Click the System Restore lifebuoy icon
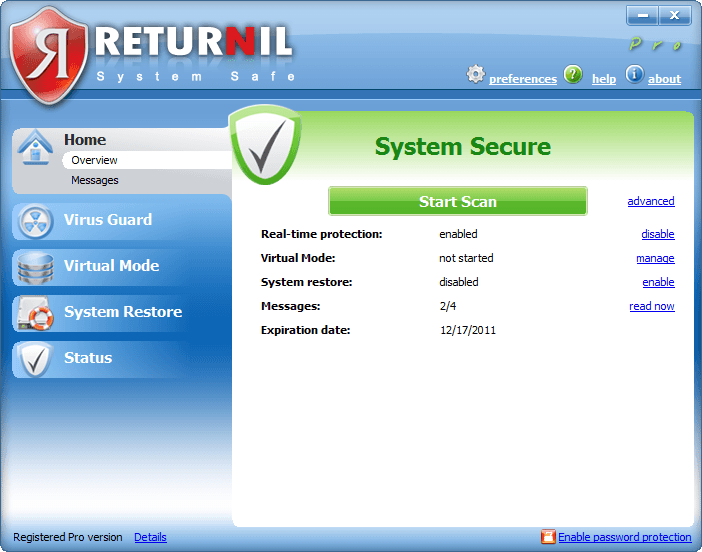 pyautogui.click(x=35, y=313)
